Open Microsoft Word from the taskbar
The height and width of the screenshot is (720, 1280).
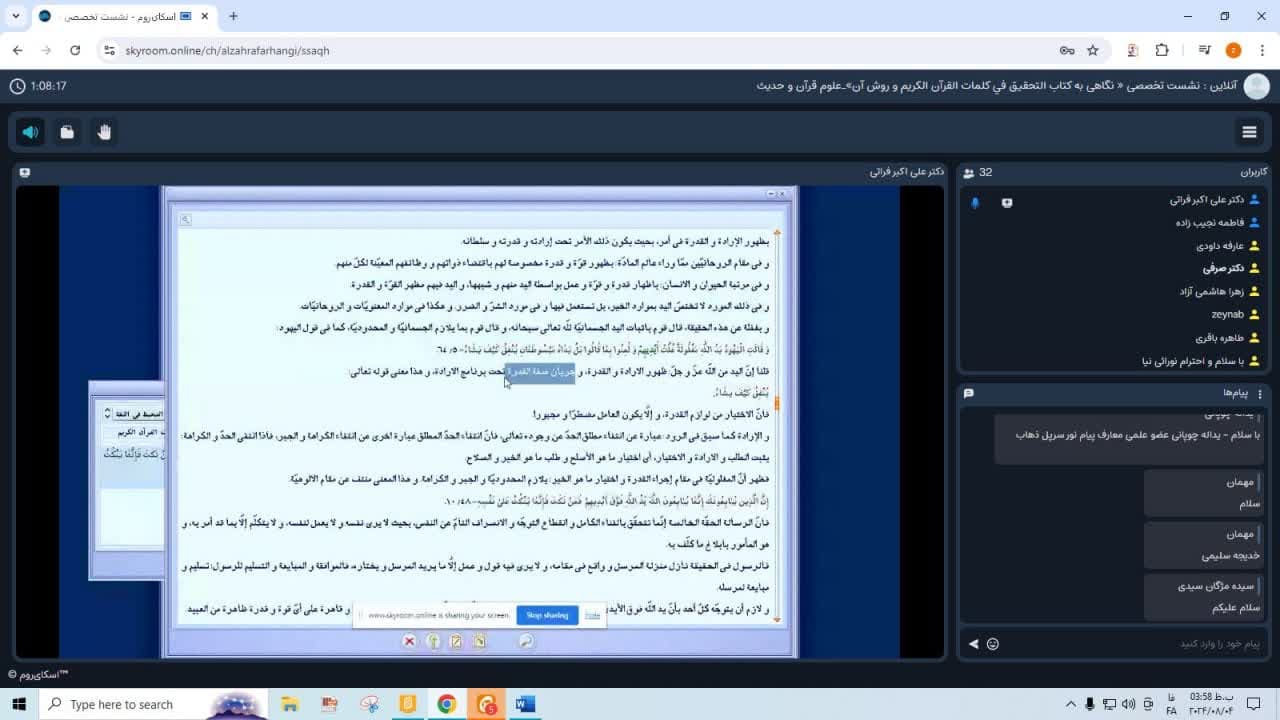[x=525, y=704]
